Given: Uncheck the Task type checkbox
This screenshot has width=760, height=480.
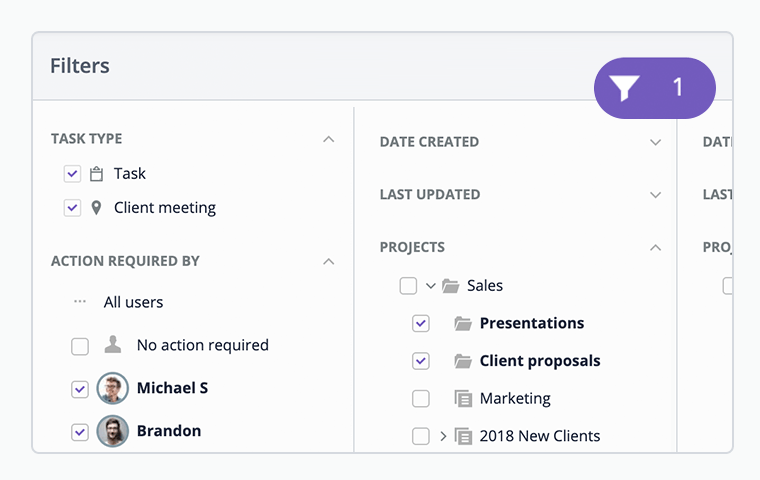Looking at the screenshot, I should point(72,174).
